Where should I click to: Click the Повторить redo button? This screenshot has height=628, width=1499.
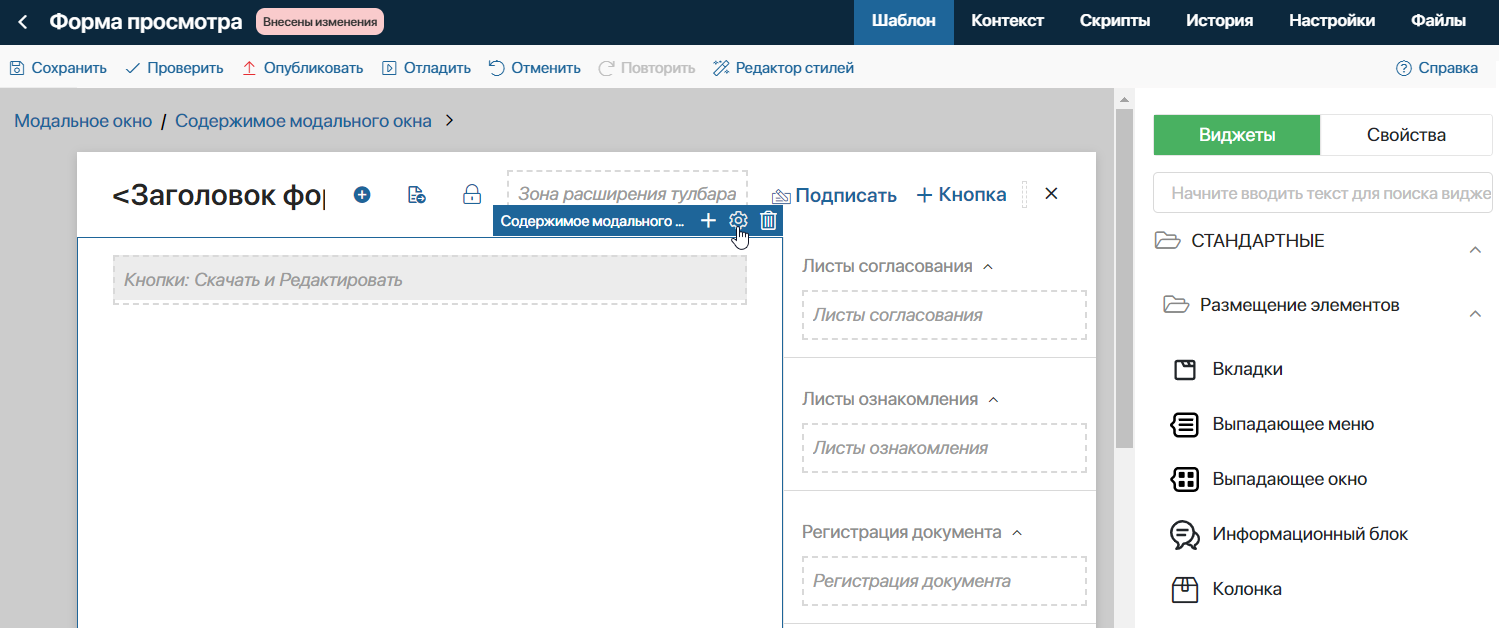pos(646,68)
